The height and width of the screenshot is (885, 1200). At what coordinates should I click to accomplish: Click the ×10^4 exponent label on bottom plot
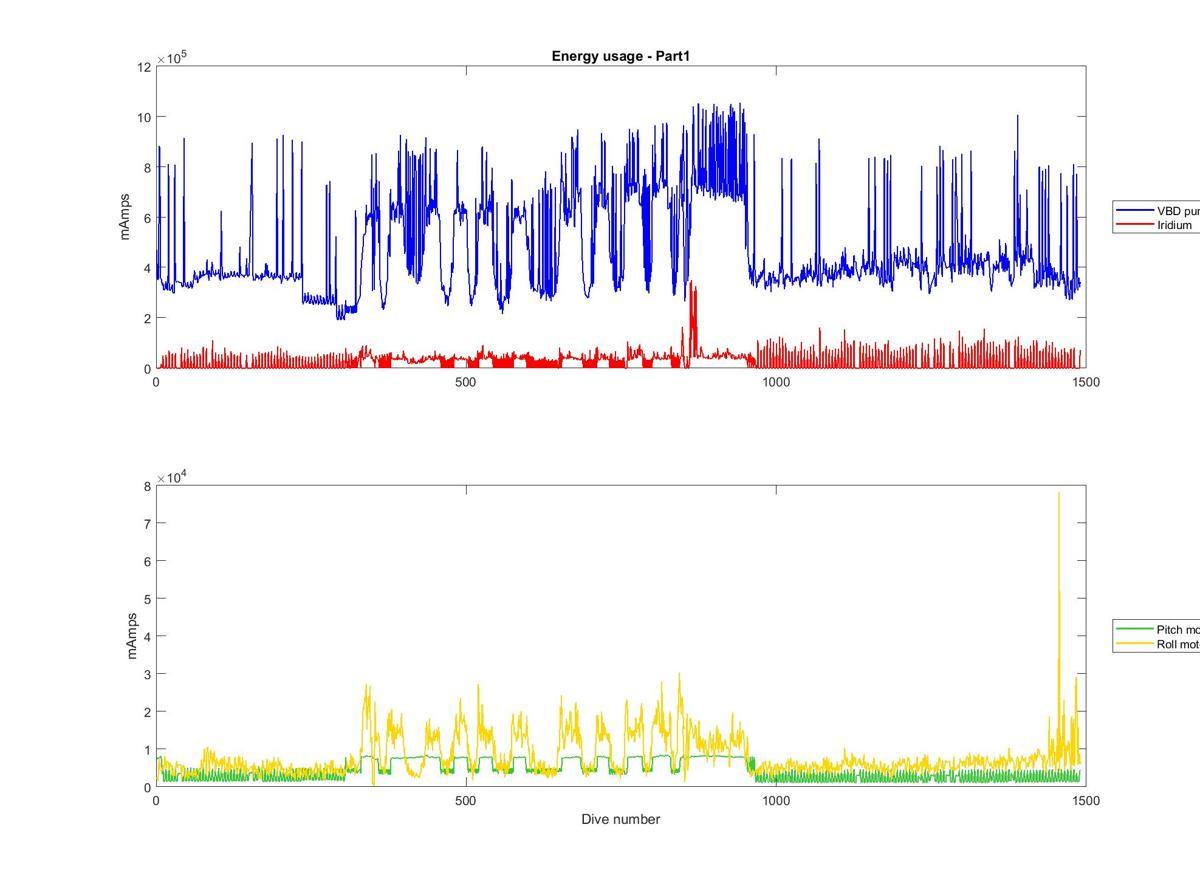pos(172,476)
